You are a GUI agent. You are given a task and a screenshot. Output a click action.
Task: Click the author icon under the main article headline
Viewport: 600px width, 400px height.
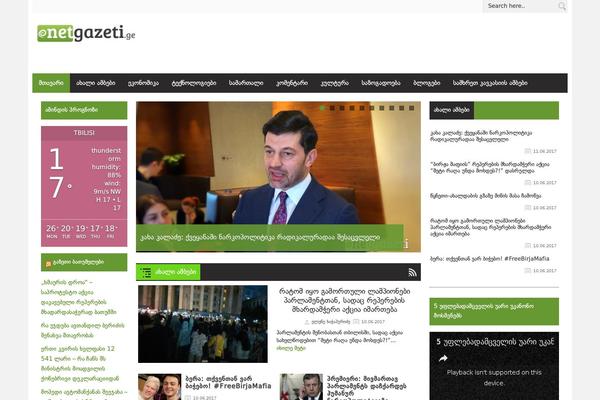click(x=307, y=322)
